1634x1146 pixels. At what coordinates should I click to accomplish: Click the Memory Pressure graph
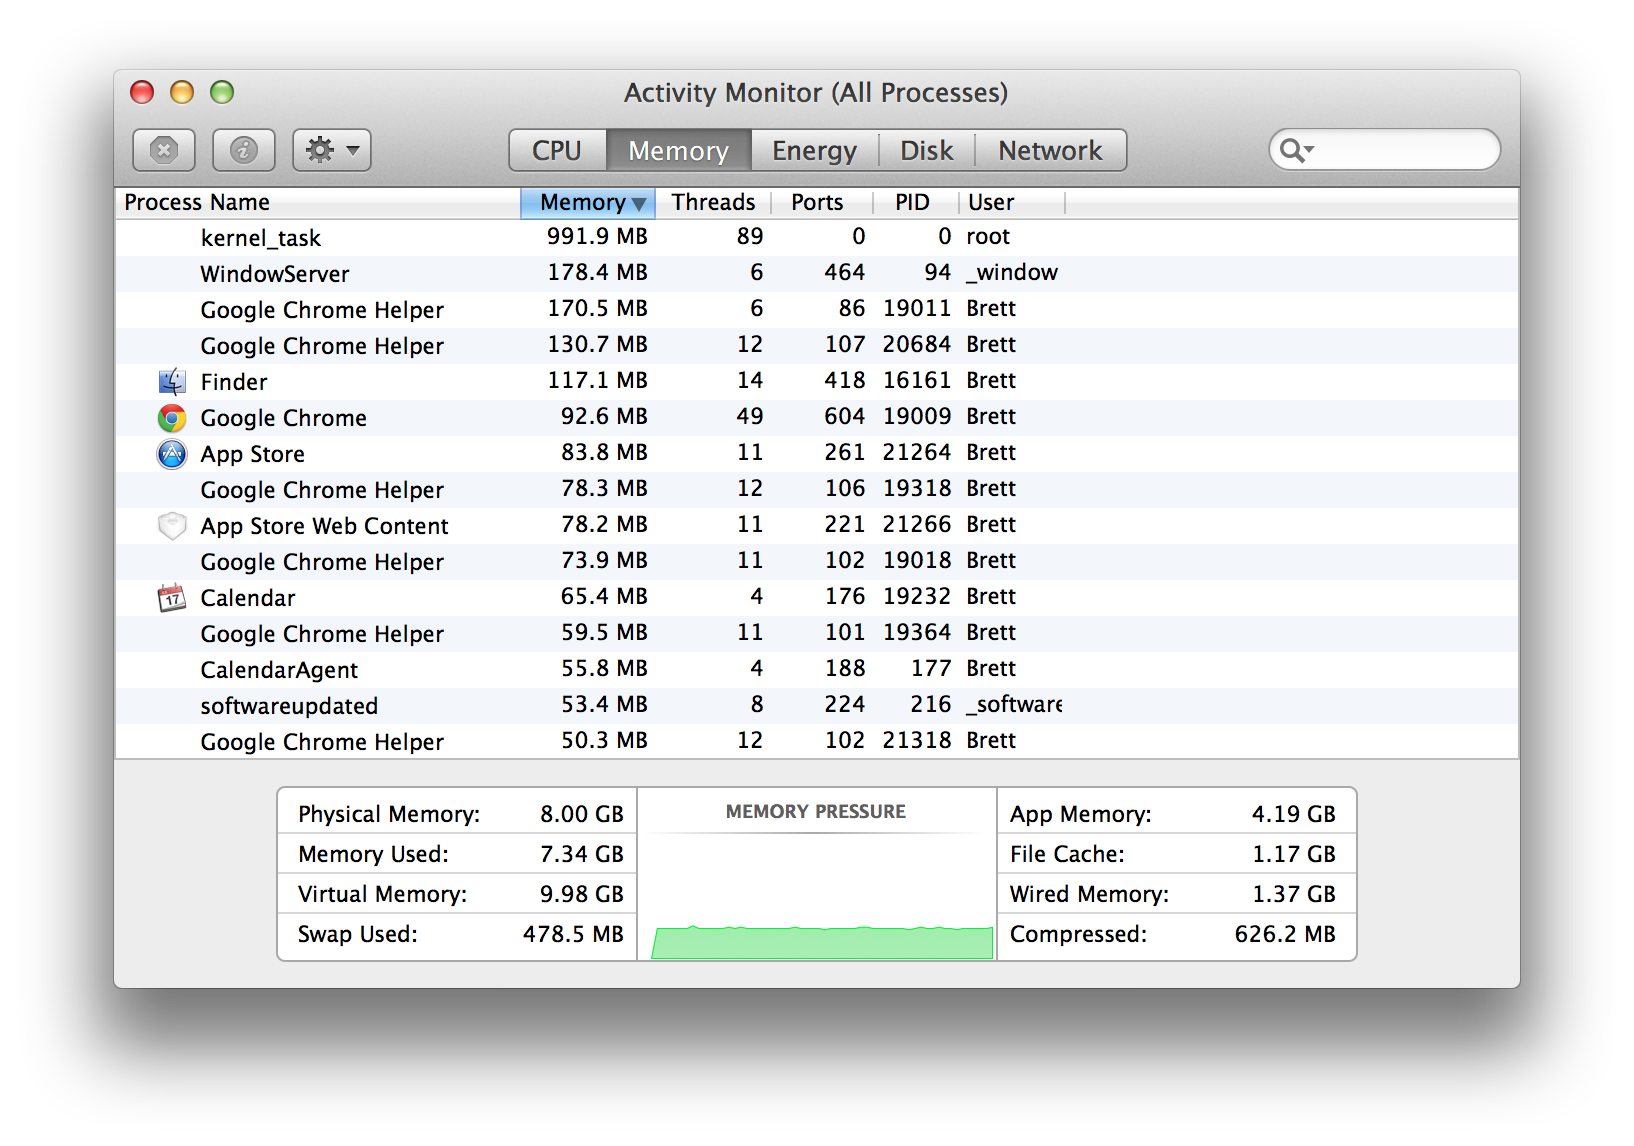(822, 942)
